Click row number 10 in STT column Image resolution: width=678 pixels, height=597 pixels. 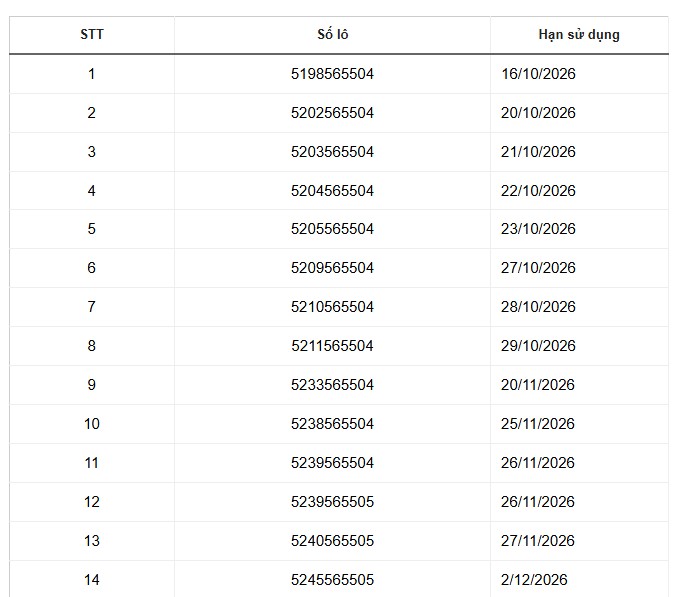[x=92, y=424]
